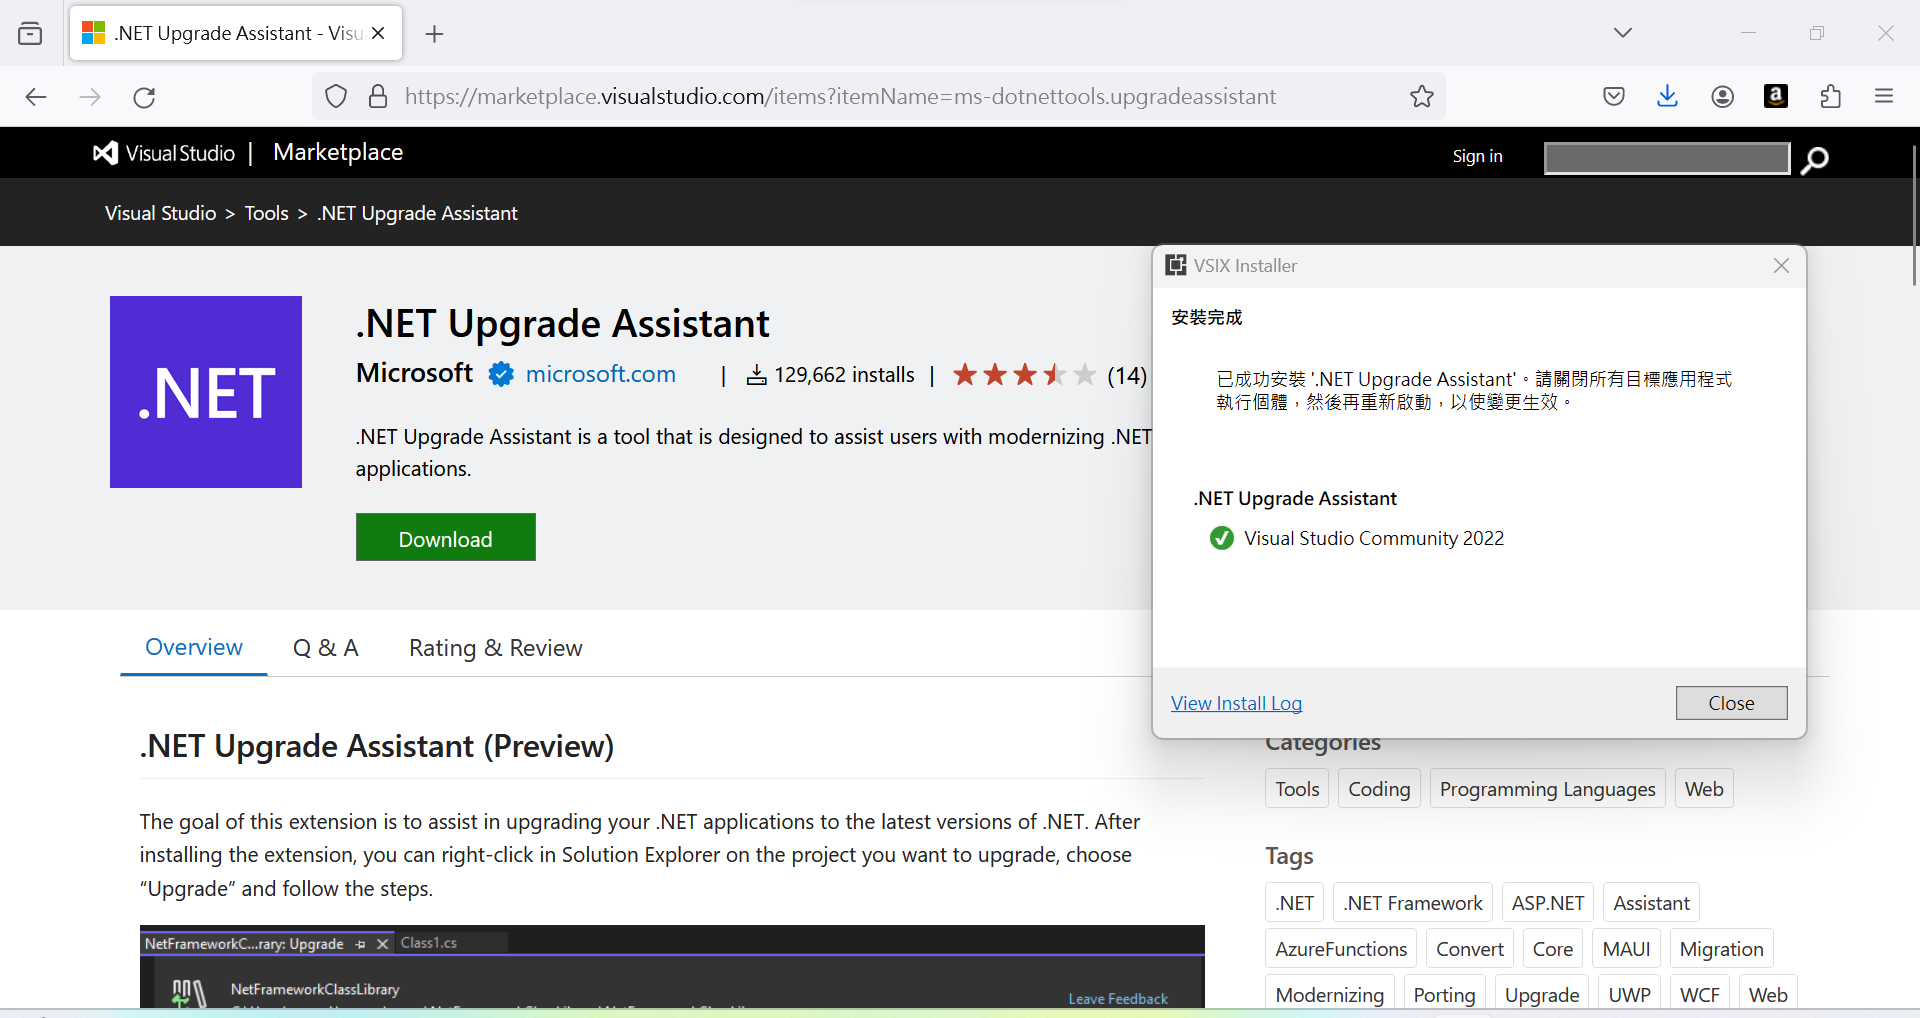Screen dimensions: 1920x1018
Task: Select the Programming Languages category
Action: 1547,789
